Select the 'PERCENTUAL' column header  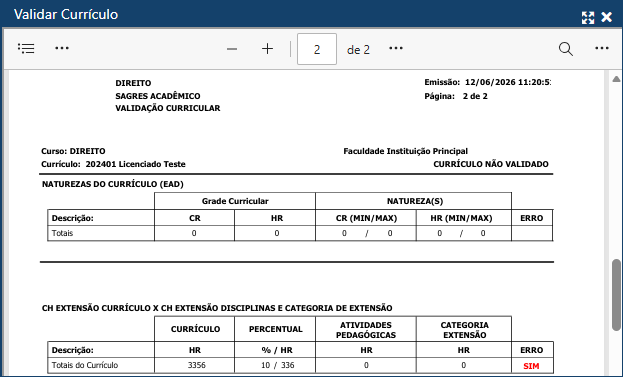click(275, 329)
